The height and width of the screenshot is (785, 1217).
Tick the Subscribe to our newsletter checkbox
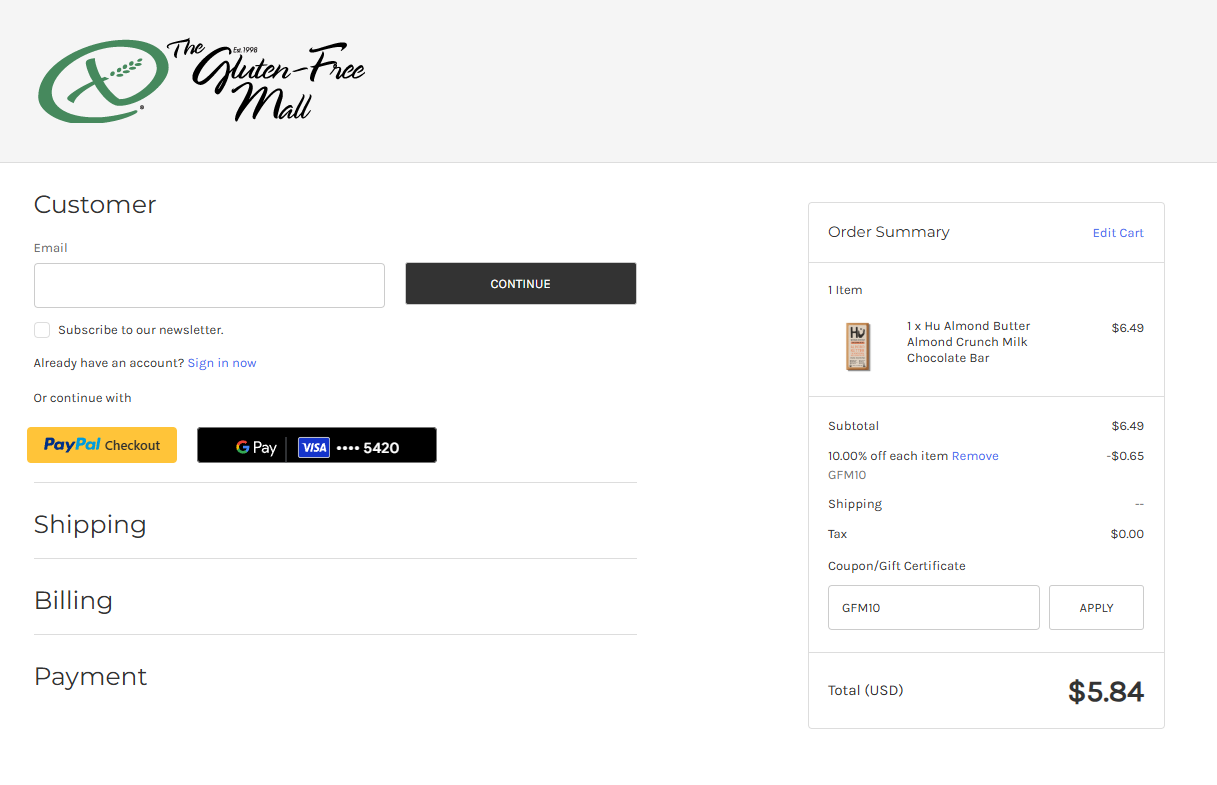coord(42,330)
